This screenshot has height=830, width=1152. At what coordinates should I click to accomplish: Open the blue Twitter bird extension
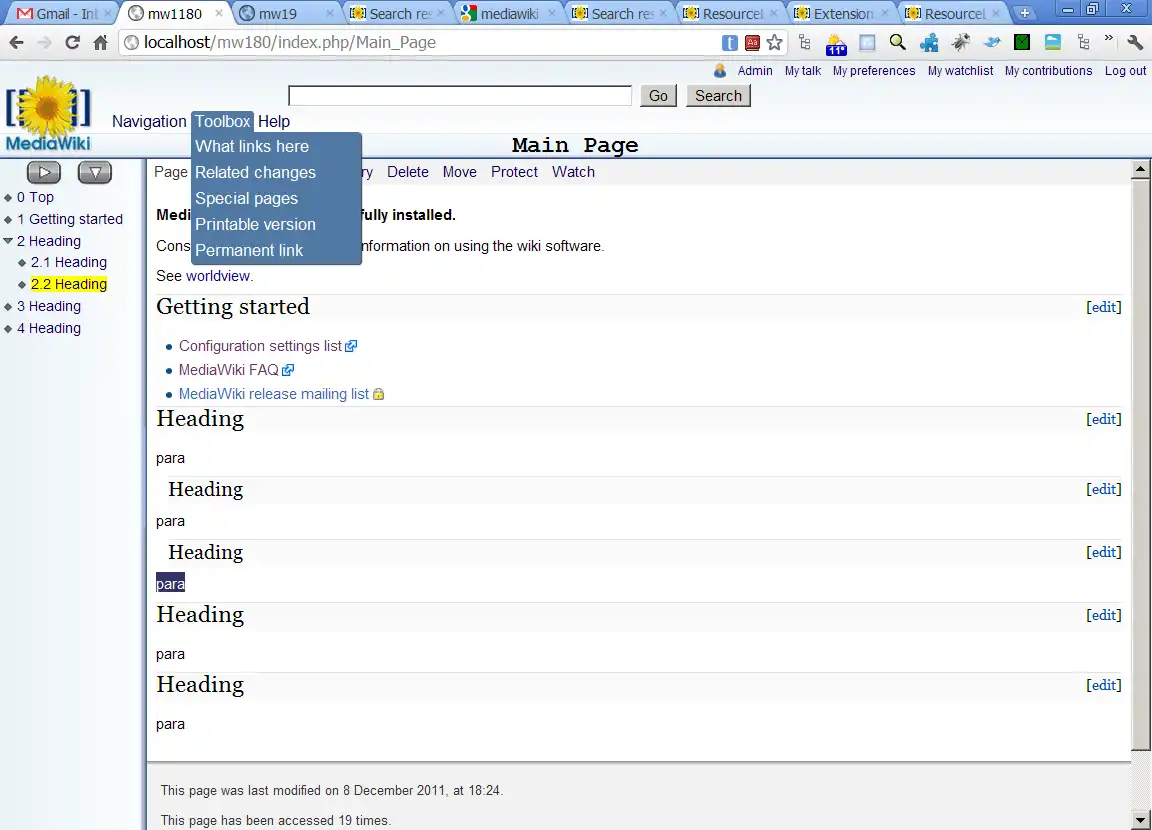tap(992, 43)
